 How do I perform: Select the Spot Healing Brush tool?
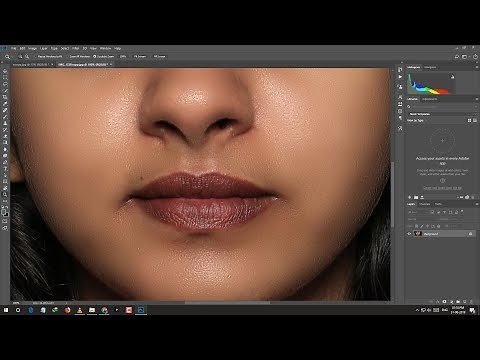point(5,111)
